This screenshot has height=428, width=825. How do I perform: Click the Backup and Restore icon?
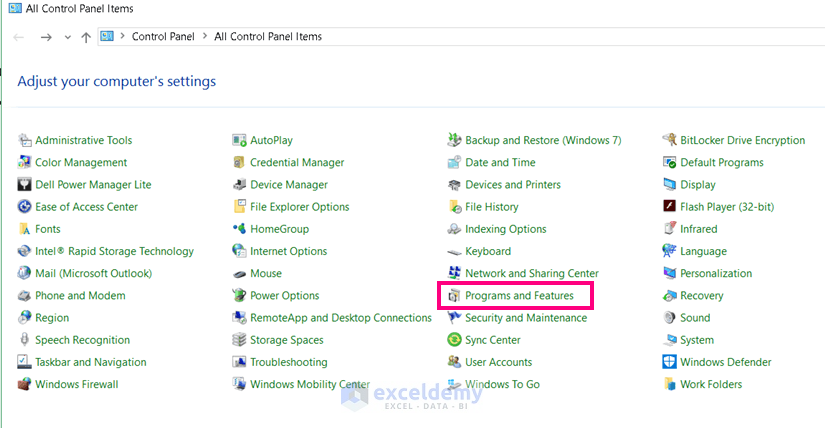pyautogui.click(x=454, y=140)
